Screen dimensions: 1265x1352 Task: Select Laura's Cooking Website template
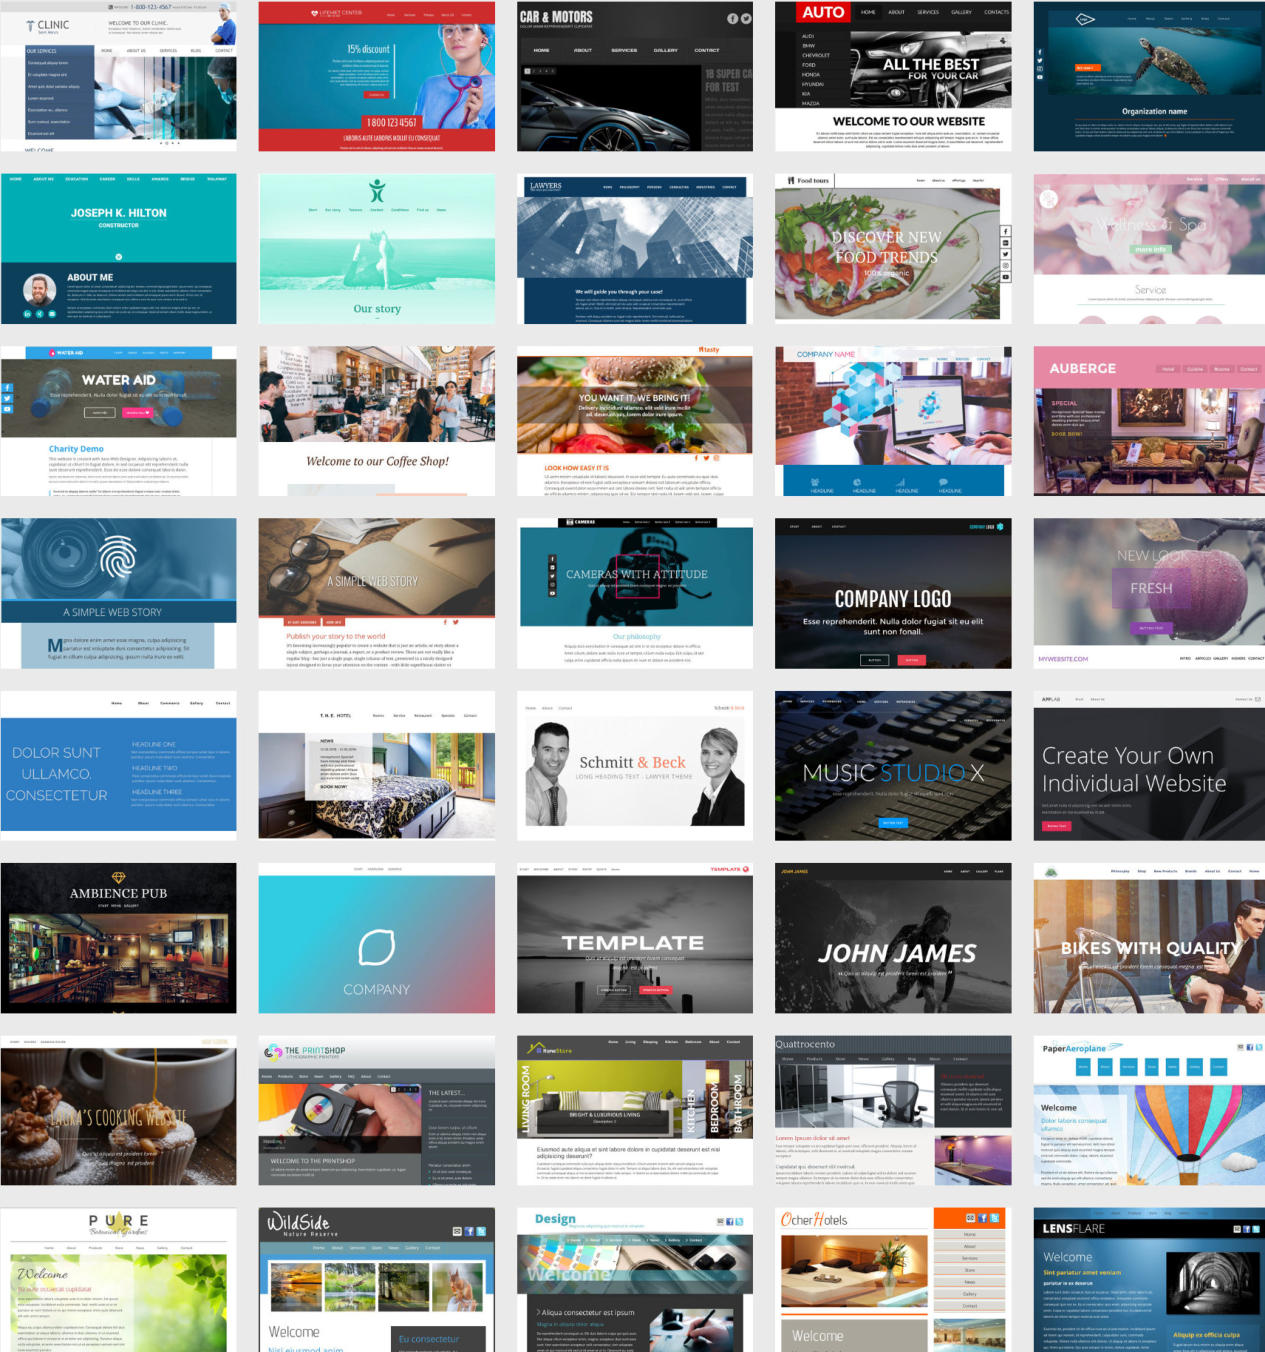(x=119, y=1111)
